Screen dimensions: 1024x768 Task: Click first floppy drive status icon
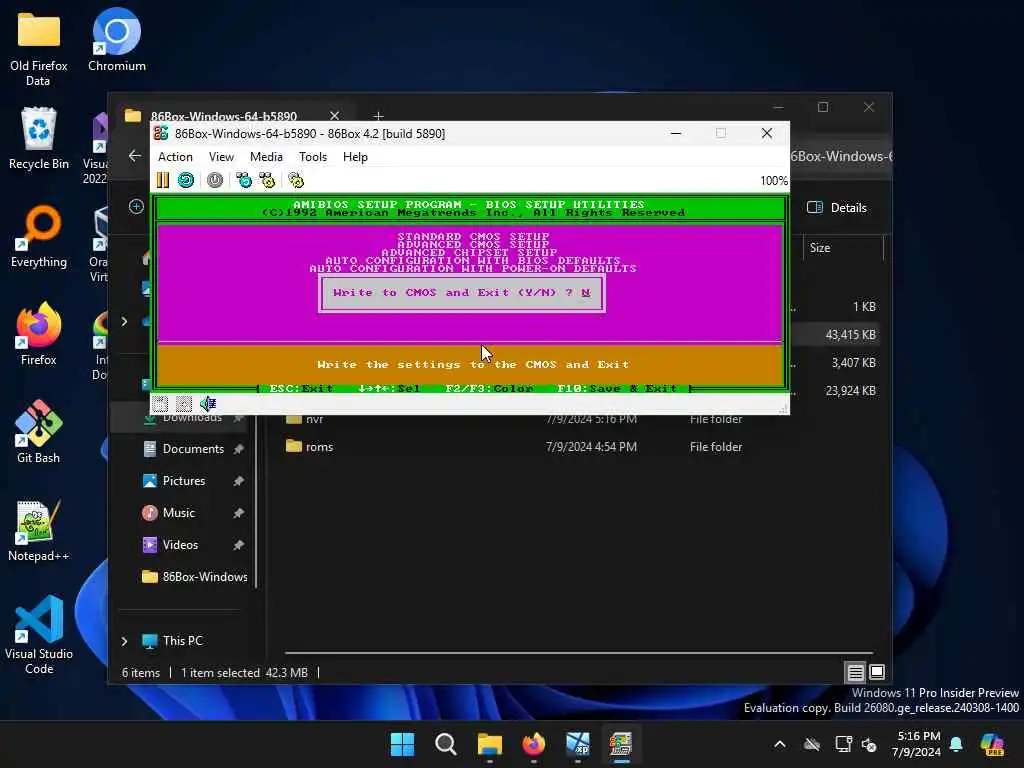tap(160, 404)
